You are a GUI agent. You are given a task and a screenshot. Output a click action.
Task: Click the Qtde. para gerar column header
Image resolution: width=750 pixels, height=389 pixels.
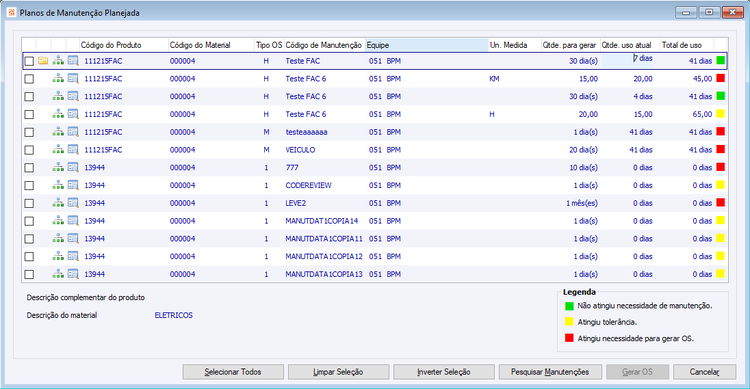click(570, 45)
